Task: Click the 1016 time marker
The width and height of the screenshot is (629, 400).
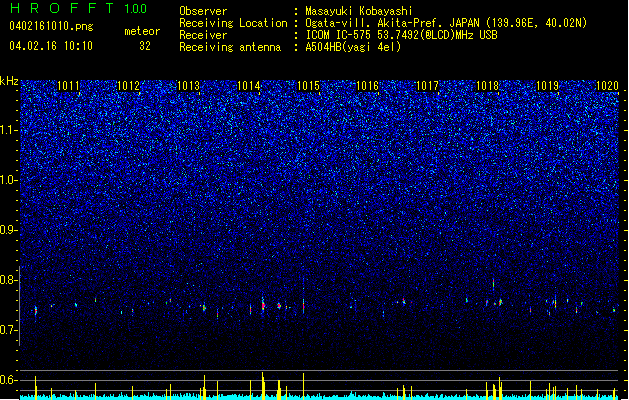Action: [367, 86]
